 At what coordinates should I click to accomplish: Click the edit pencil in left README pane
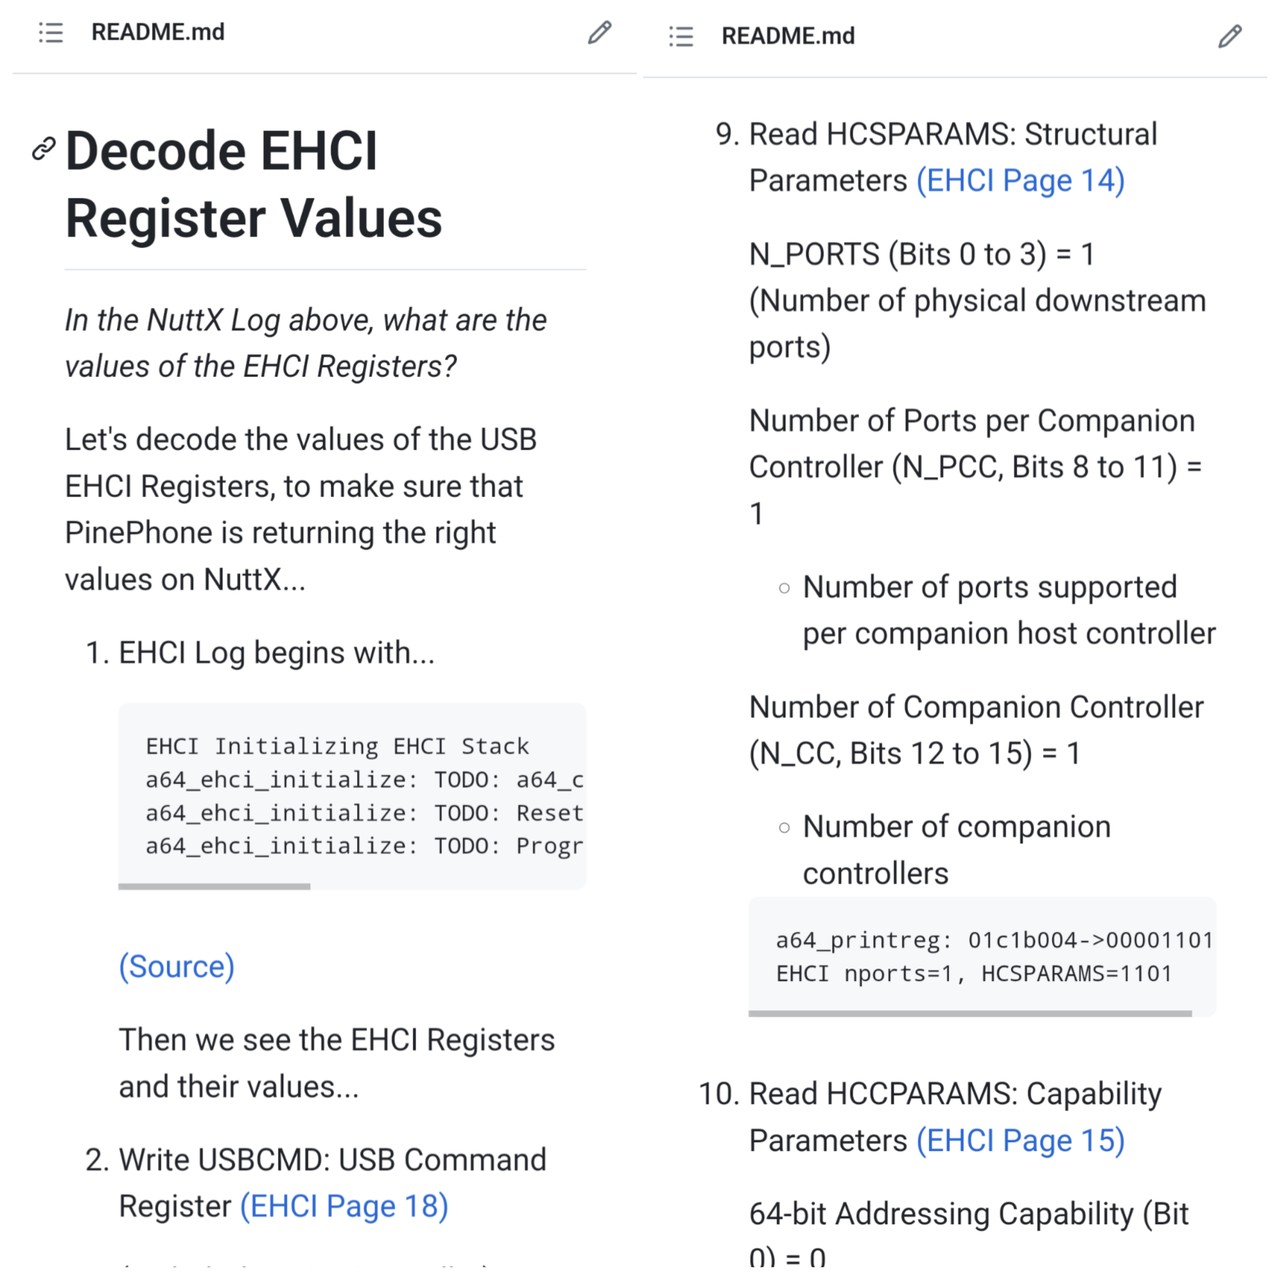(599, 33)
